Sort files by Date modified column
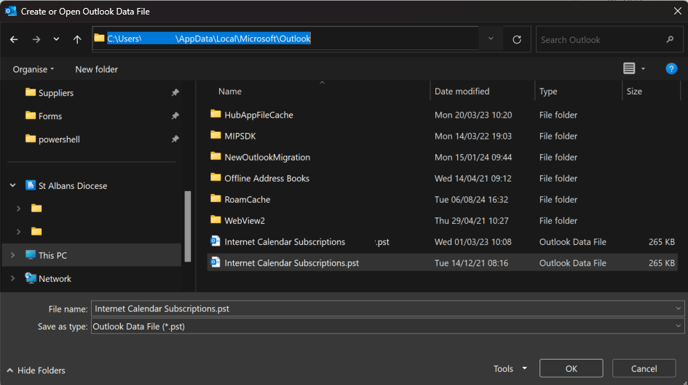Screen dimensions: 688x385 (462, 91)
